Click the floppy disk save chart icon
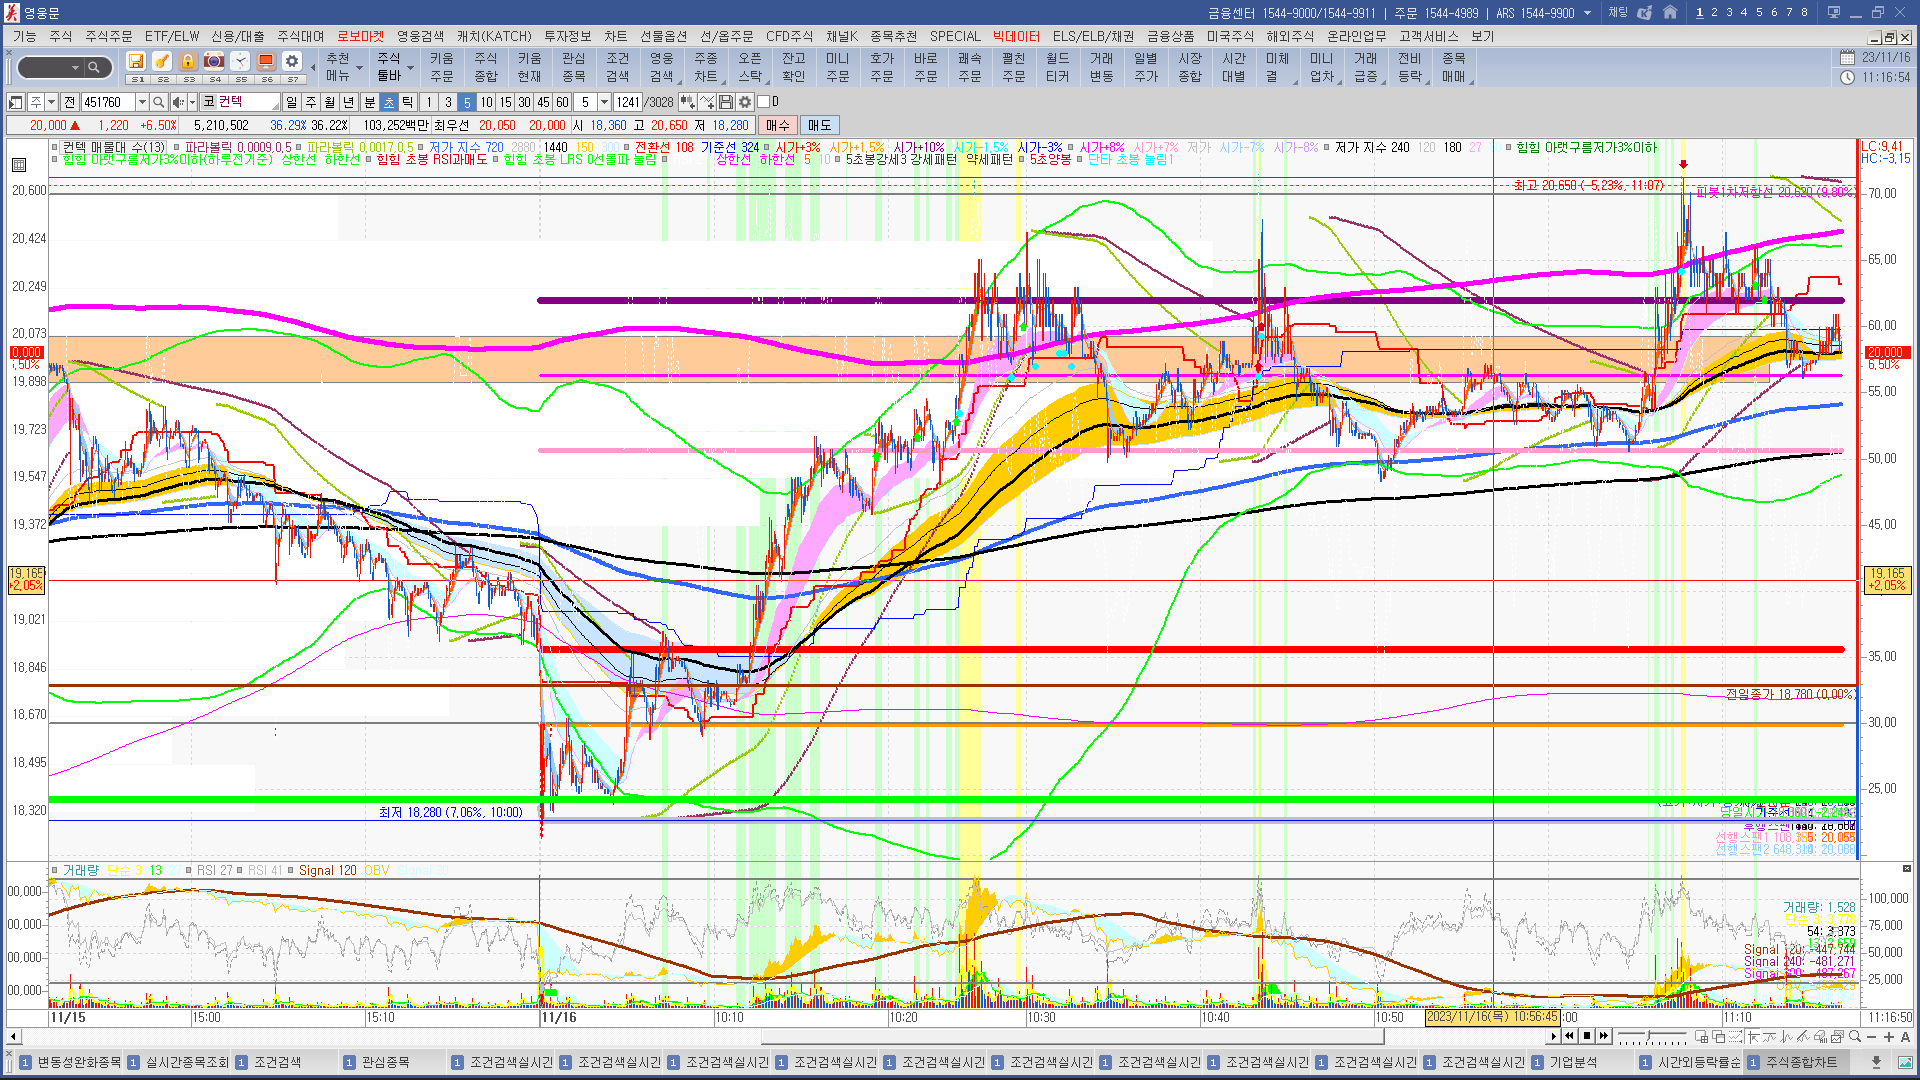This screenshot has width=1920, height=1080. pyautogui.click(x=726, y=102)
